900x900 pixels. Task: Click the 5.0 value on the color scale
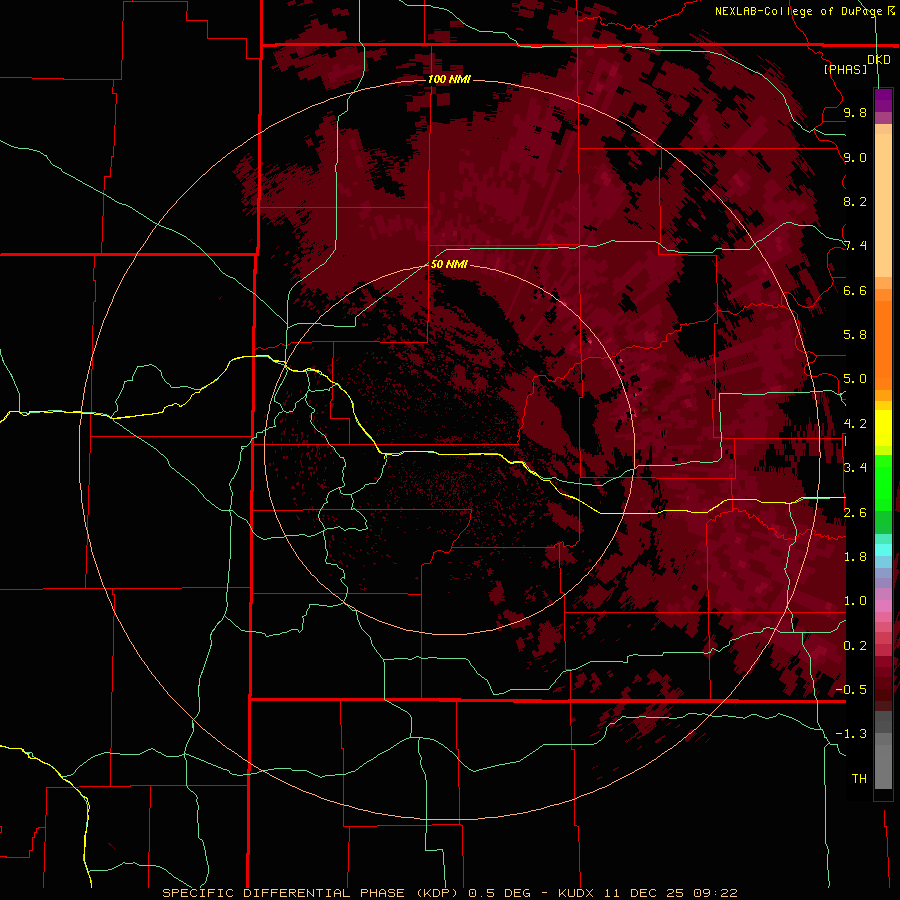[855, 379]
